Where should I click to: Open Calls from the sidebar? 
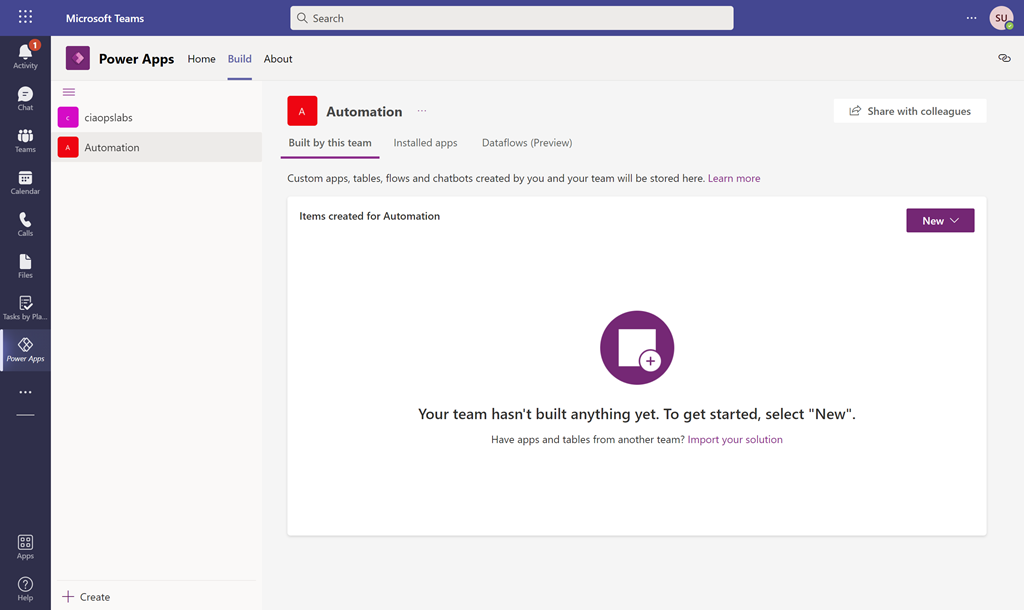[25, 224]
